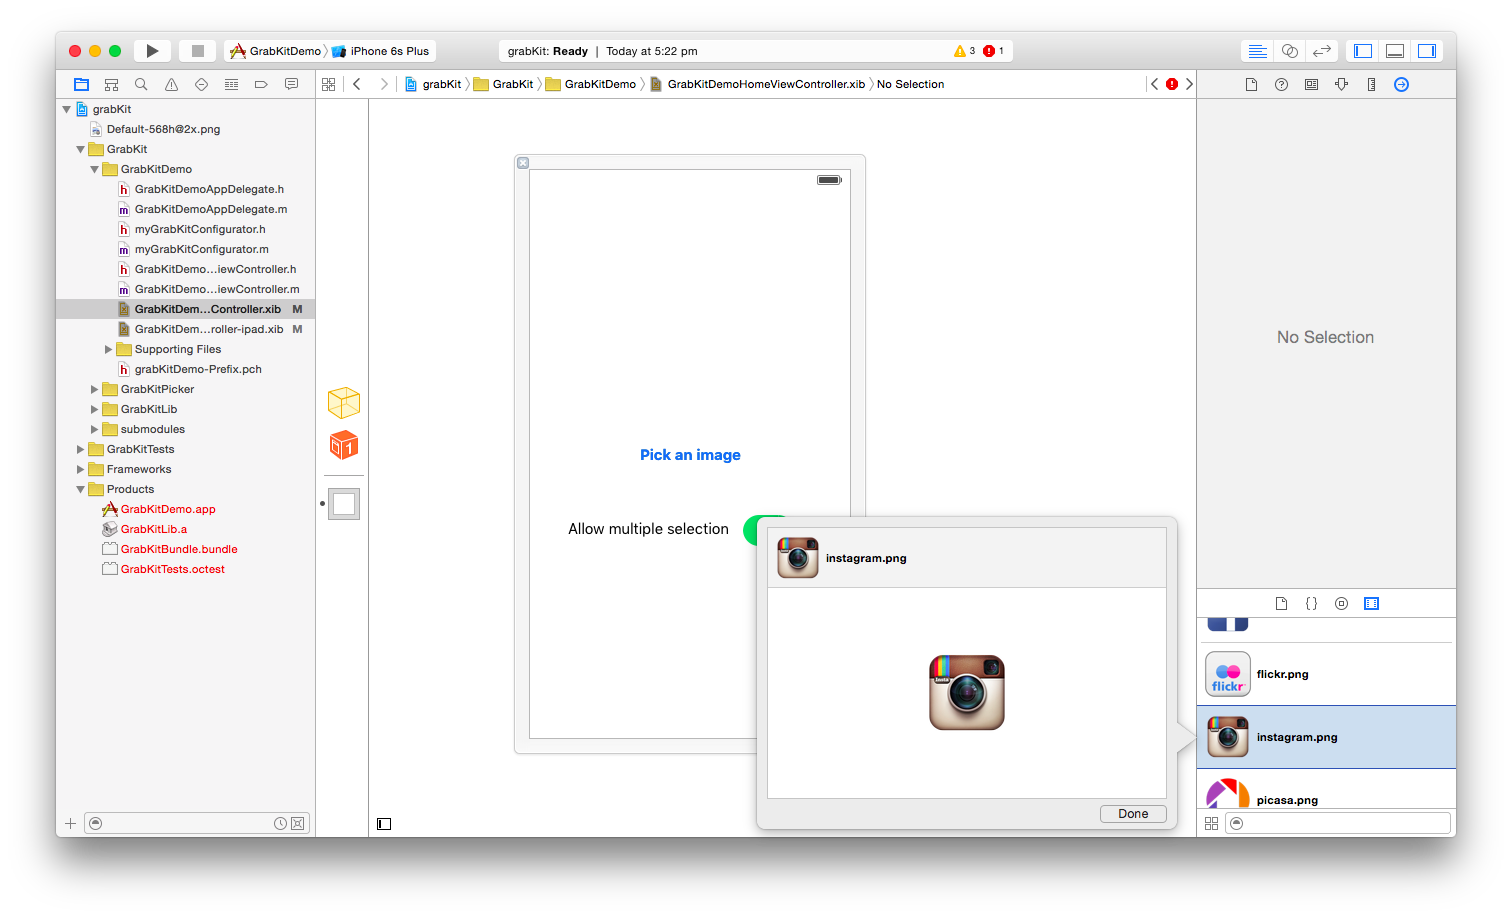Open the project navigator tab
The height and width of the screenshot is (917, 1512).
[x=82, y=85]
